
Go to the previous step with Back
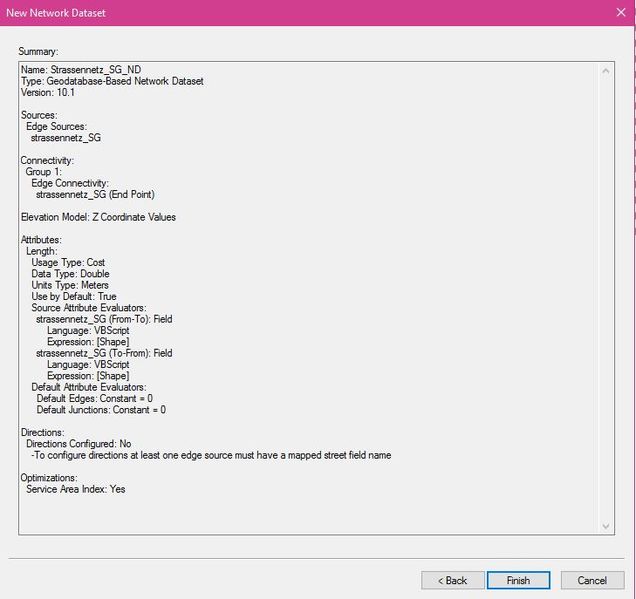pyautogui.click(x=451, y=580)
